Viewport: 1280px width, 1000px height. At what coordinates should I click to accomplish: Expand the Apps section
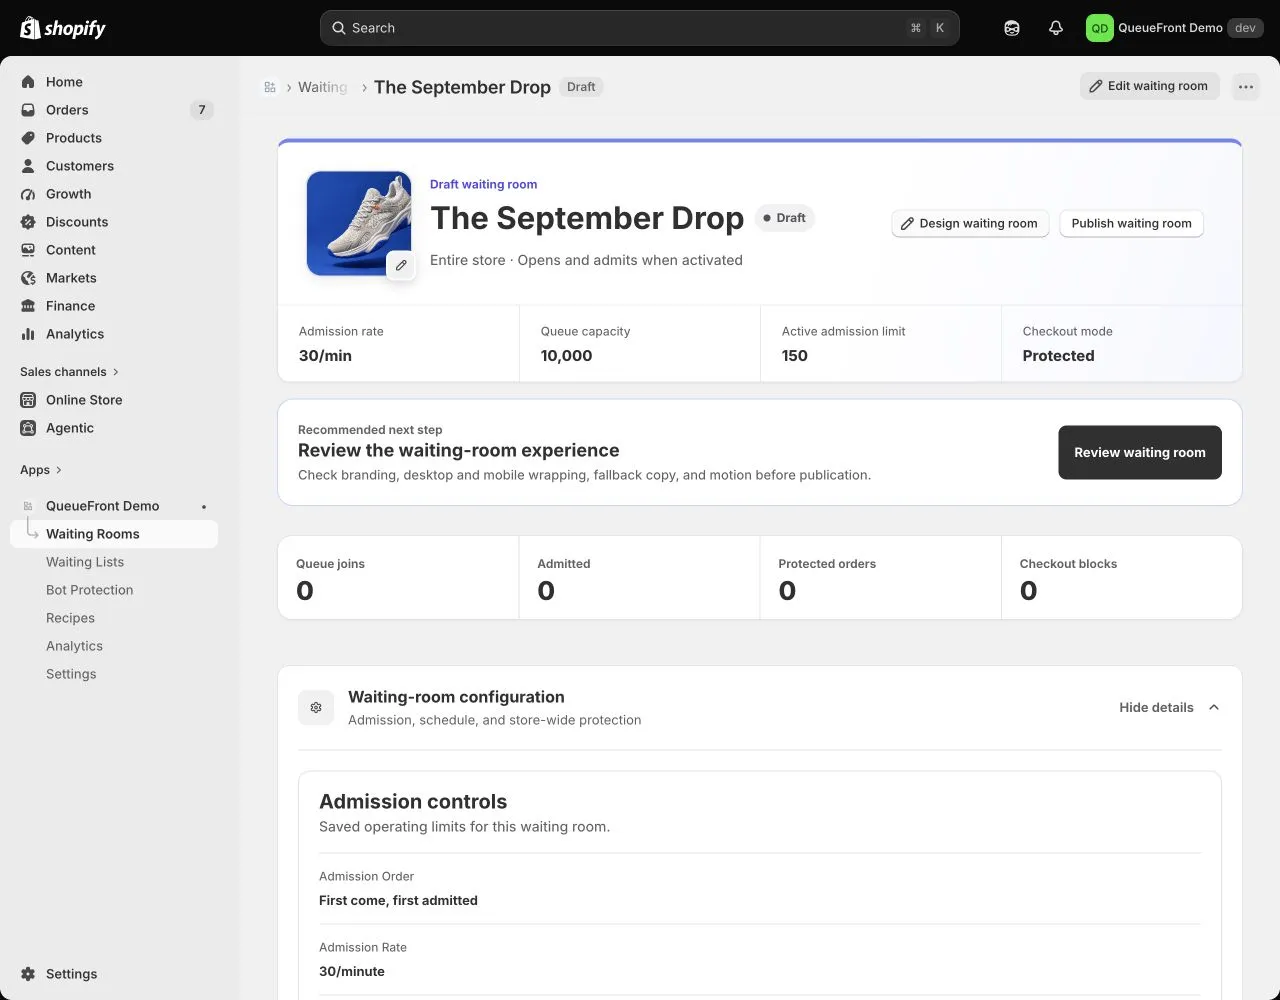pyautogui.click(x=41, y=470)
